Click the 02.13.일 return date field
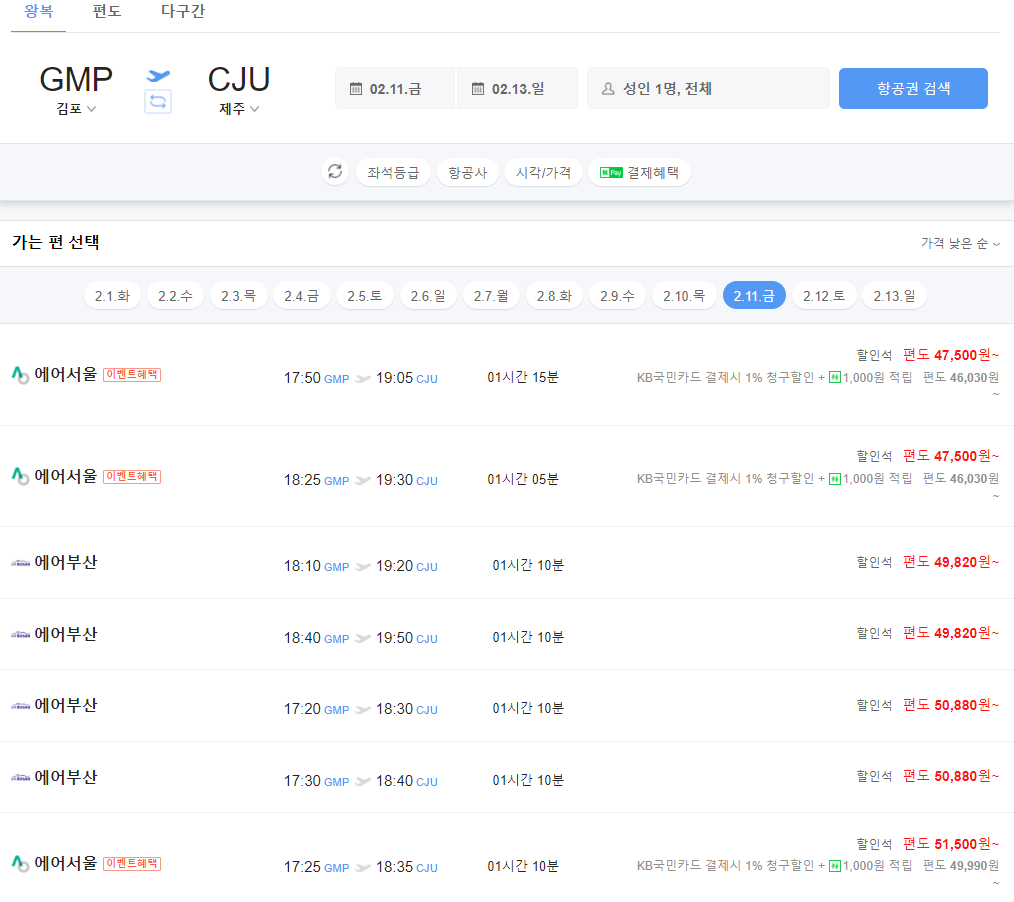The height and width of the screenshot is (902, 1014). pos(517,89)
